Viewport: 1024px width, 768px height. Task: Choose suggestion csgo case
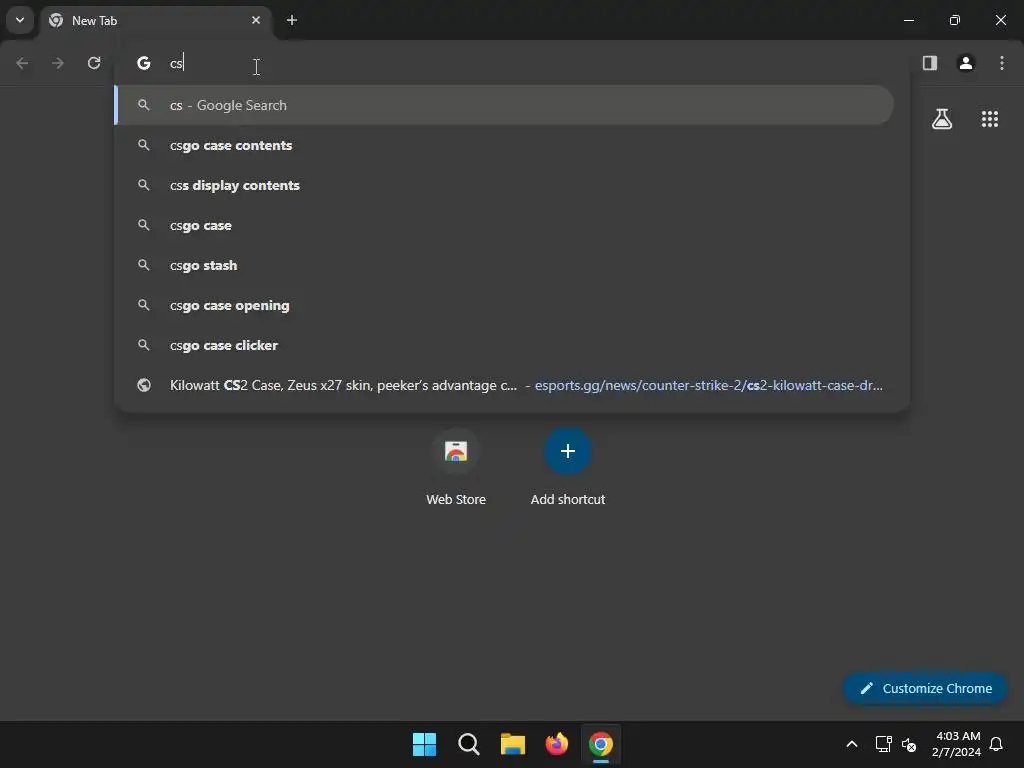(x=504, y=225)
